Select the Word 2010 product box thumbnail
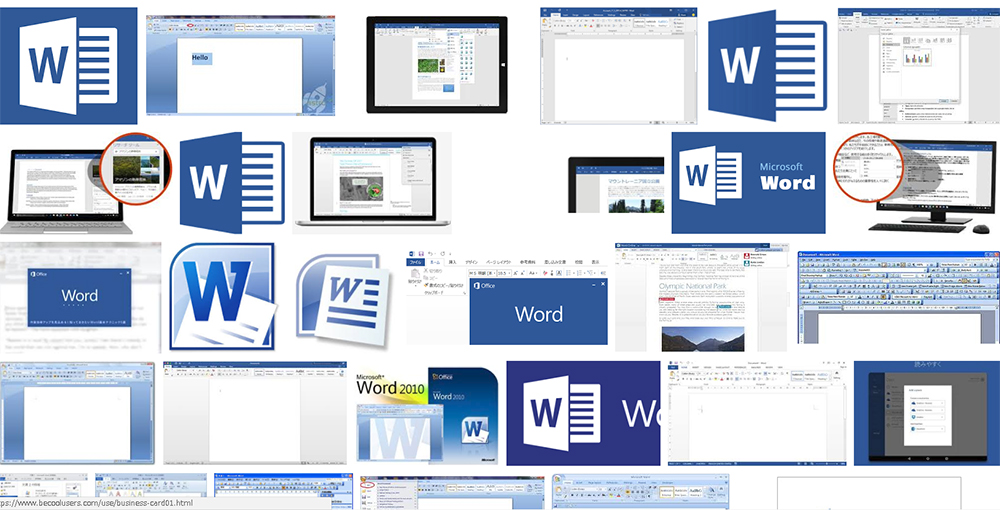 tap(427, 413)
